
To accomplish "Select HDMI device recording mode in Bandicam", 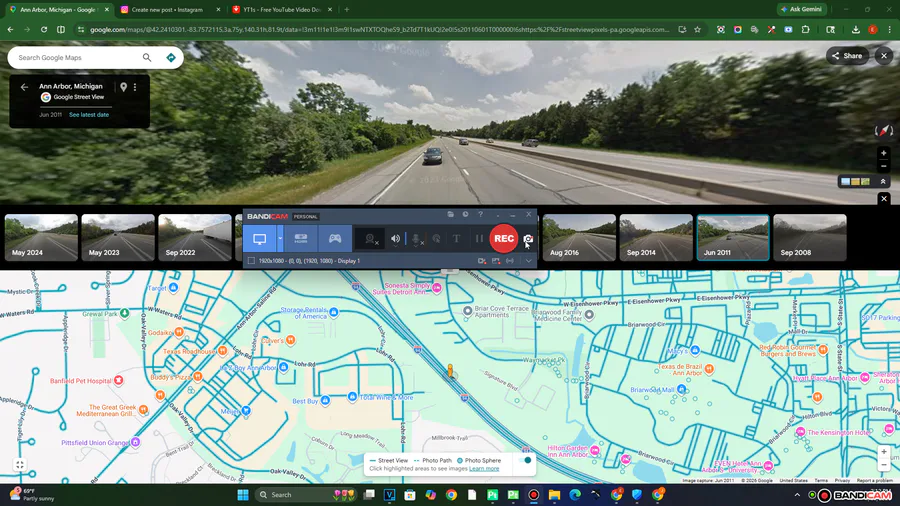I will click(301, 239).
